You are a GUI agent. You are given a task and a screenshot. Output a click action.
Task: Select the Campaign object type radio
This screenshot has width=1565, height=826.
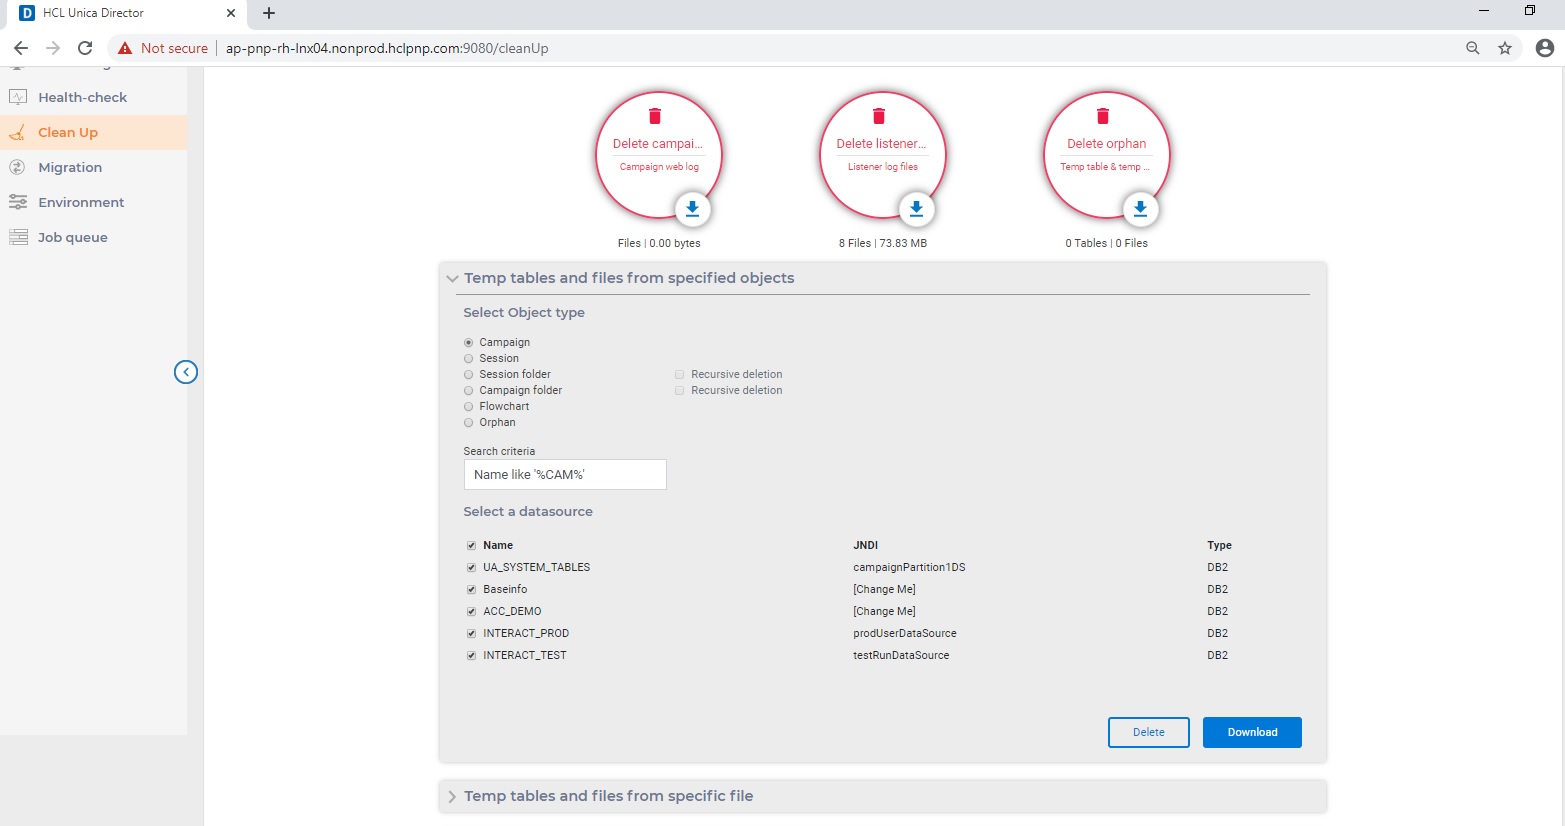[469, 343]
